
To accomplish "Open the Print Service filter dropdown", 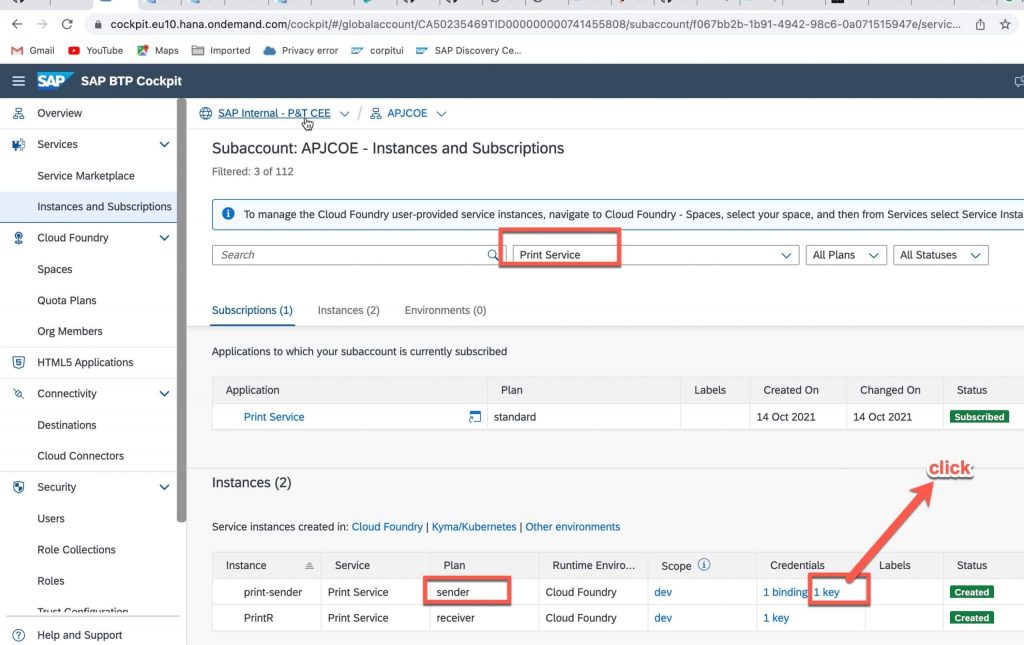I will pos(786,255).
